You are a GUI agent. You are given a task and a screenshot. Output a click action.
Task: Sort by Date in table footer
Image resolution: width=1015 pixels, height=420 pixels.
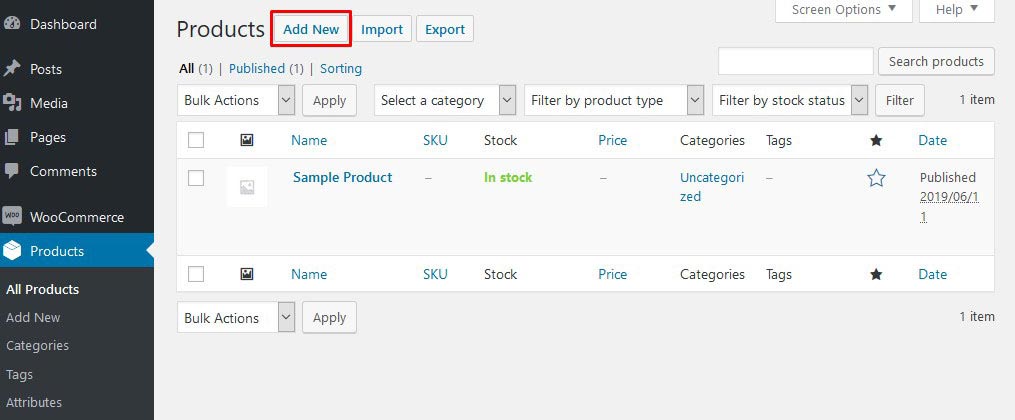(x=933, y=274)
